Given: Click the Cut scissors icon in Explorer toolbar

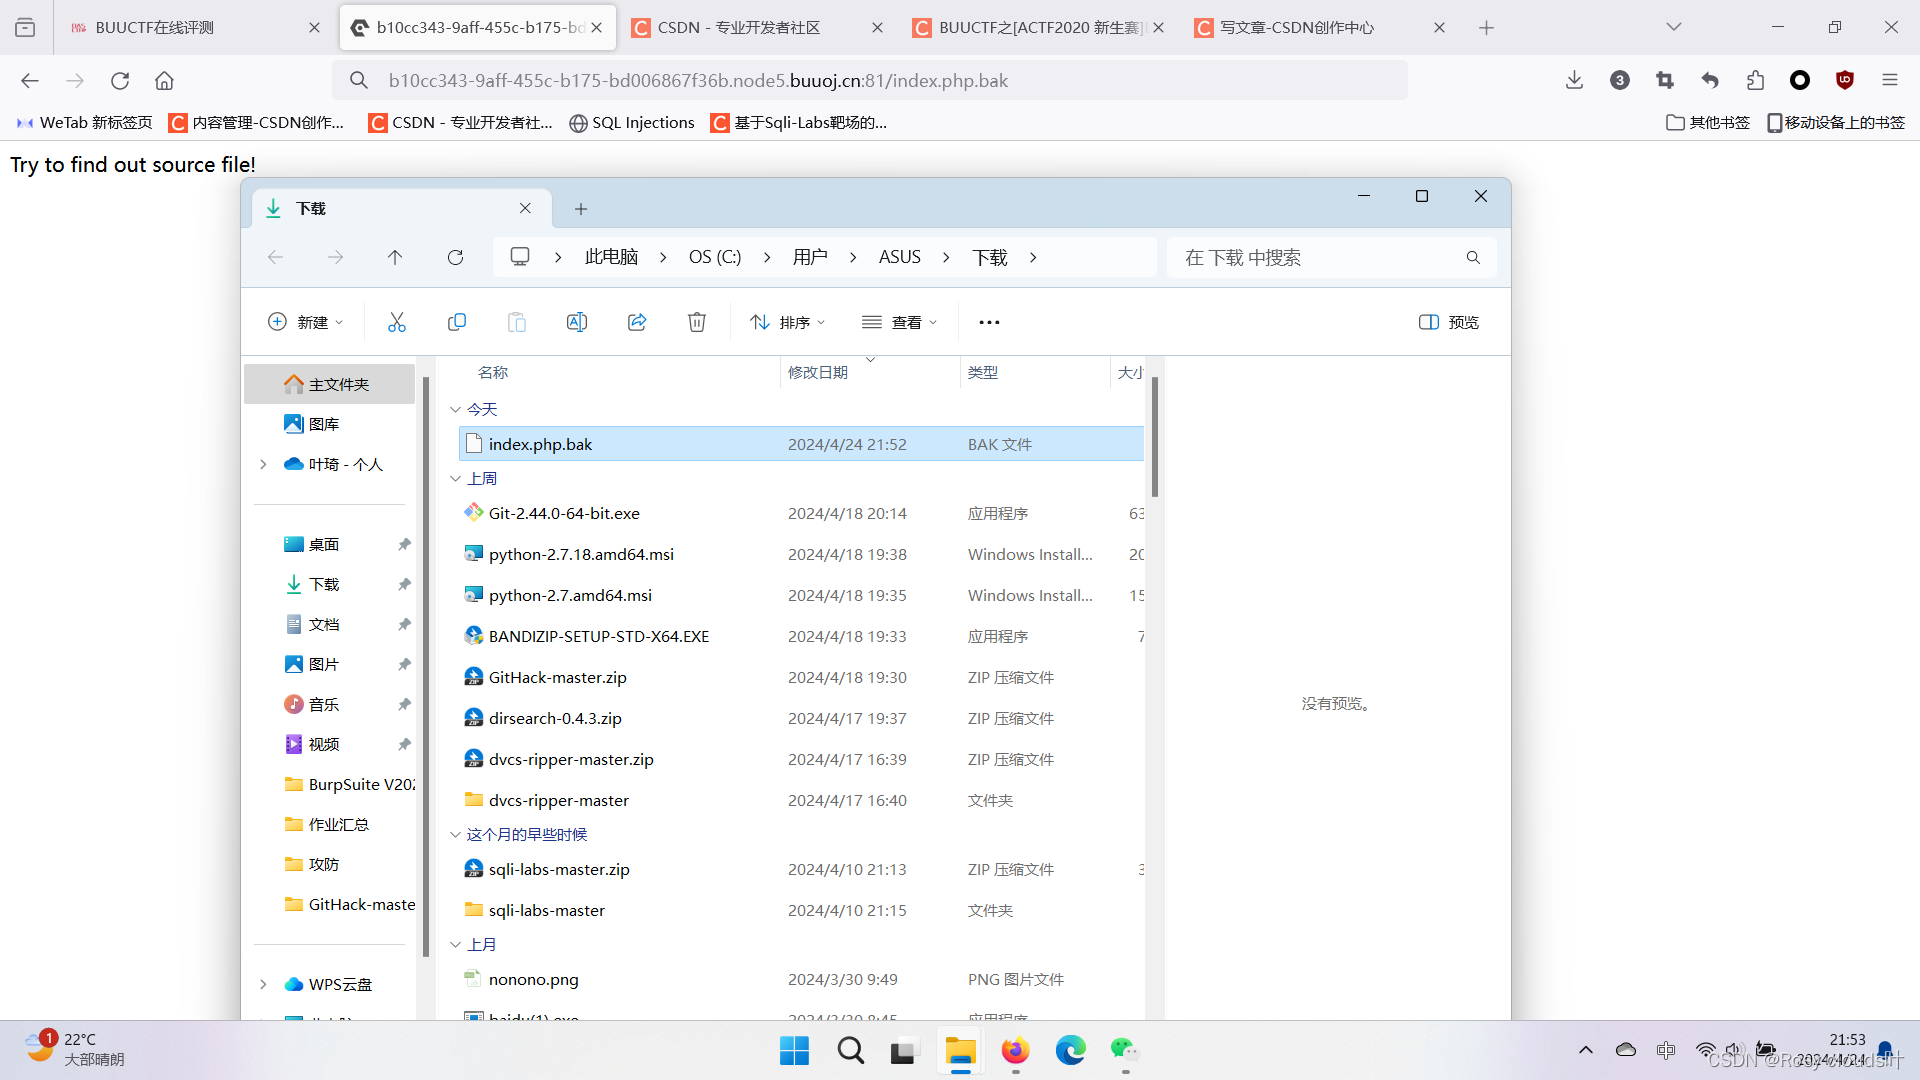Looking at the screenshot, I should pos(397,322).
